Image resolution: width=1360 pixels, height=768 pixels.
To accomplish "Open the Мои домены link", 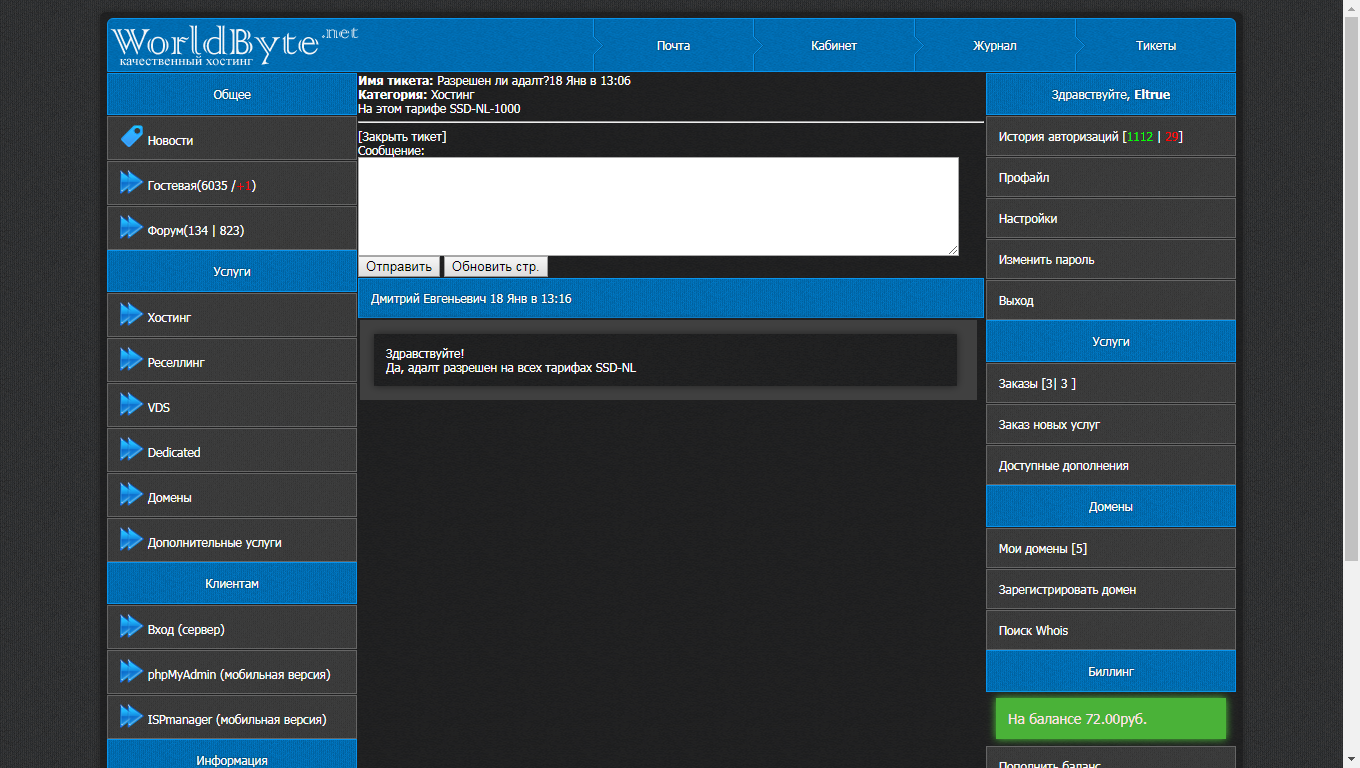I will coord(1042,549).
